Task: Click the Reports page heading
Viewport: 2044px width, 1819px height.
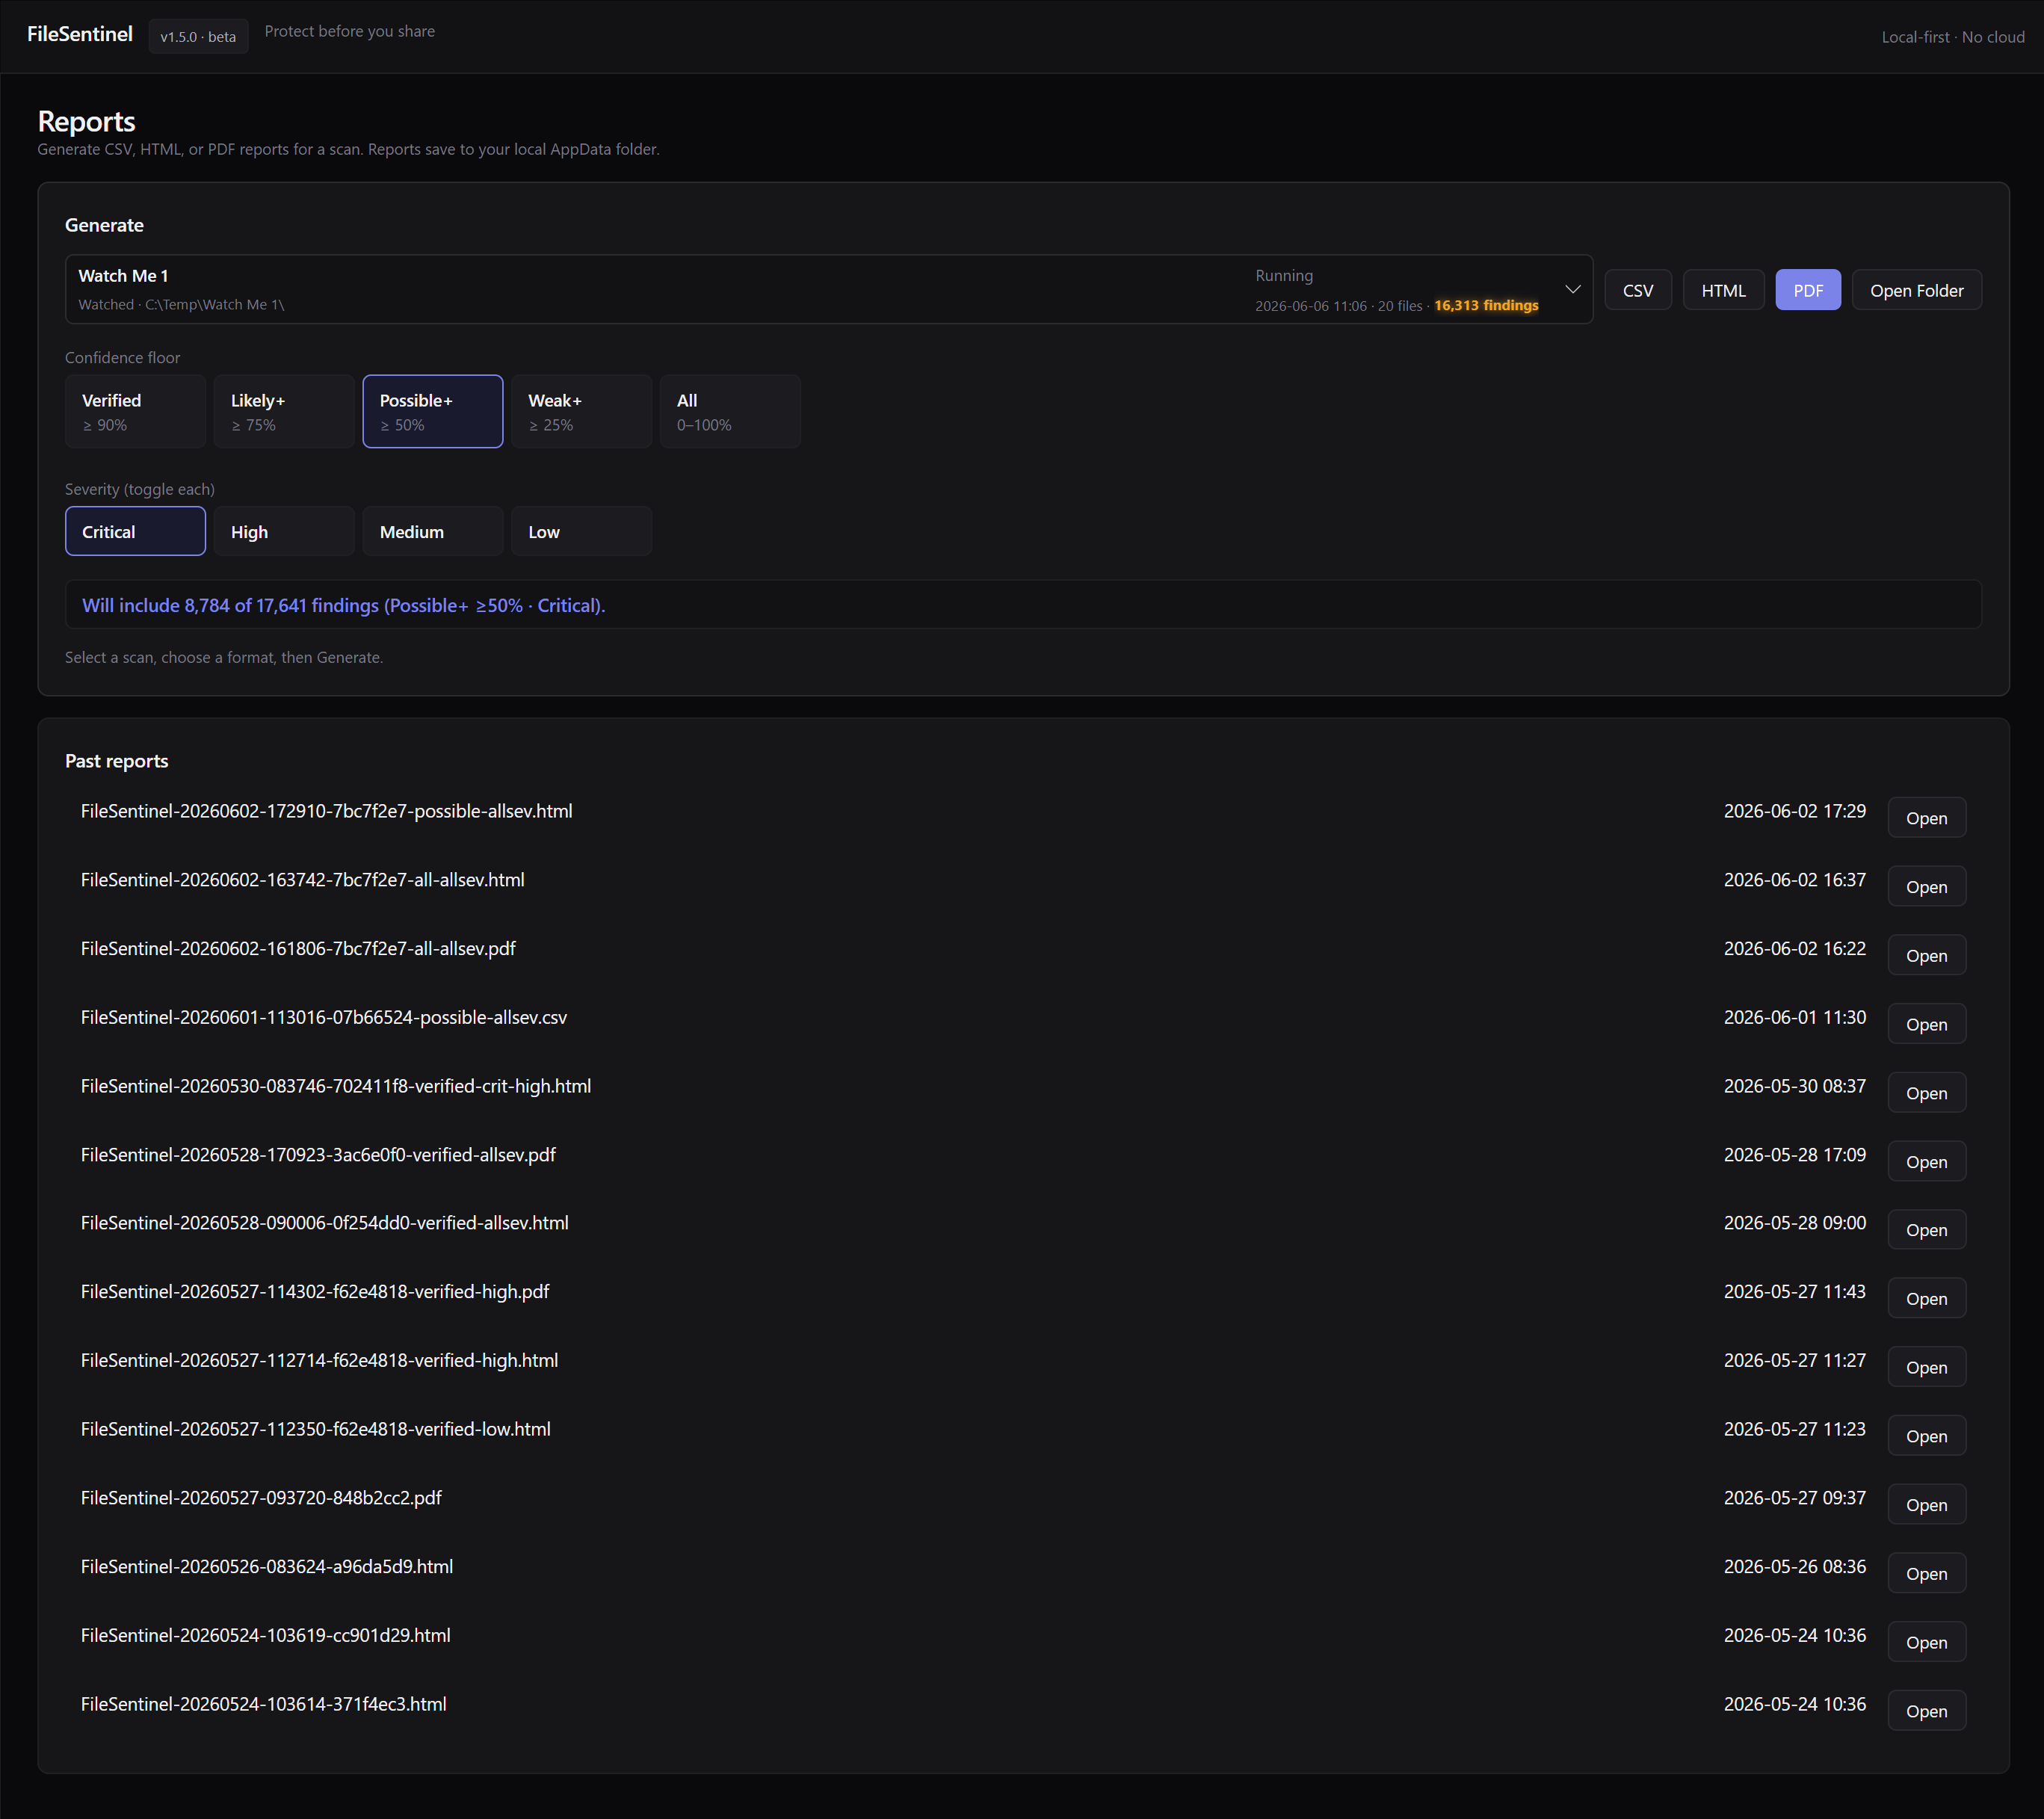Action: 87,122
